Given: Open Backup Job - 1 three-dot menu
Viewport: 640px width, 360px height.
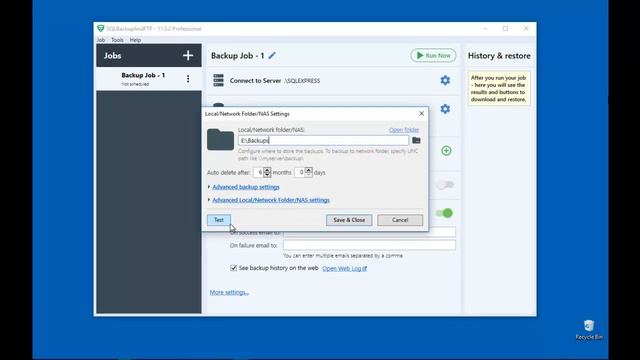Looking at the screenshot, I should point(188,79).
